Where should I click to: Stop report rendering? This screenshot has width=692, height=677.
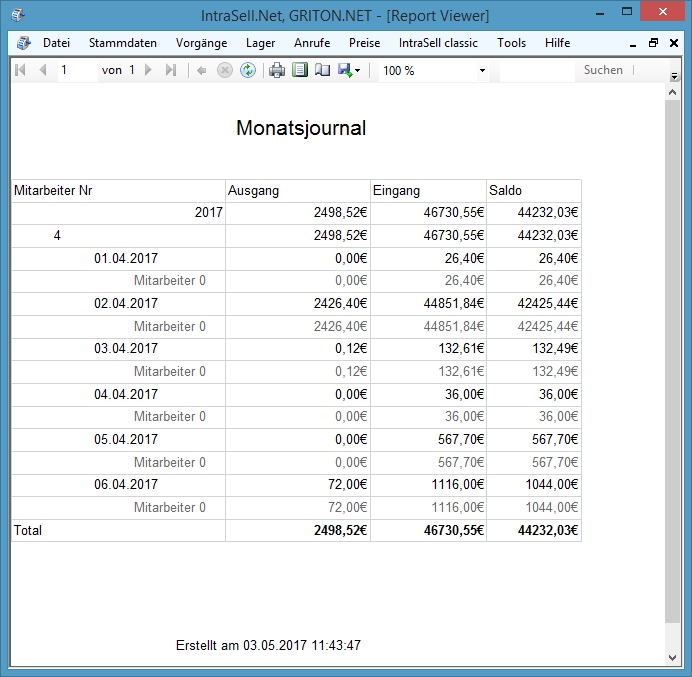[x=225, y=70]
